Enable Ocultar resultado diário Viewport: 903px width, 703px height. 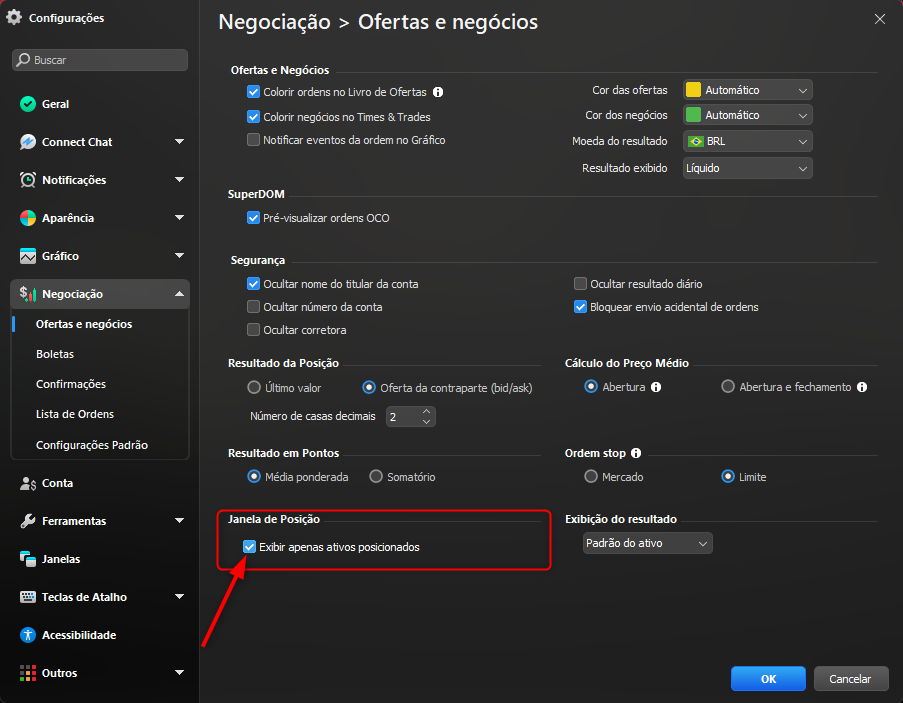click(580, 284)
